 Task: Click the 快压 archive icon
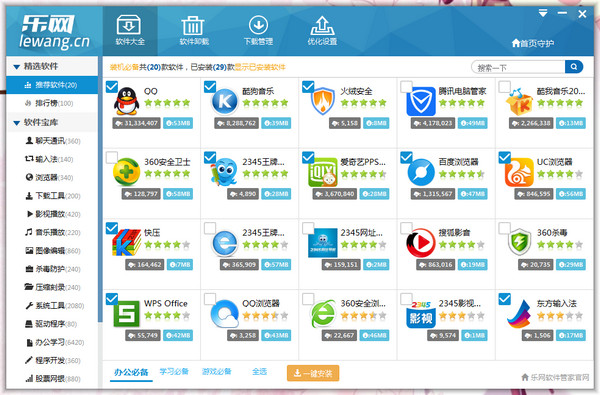[127, 242]
